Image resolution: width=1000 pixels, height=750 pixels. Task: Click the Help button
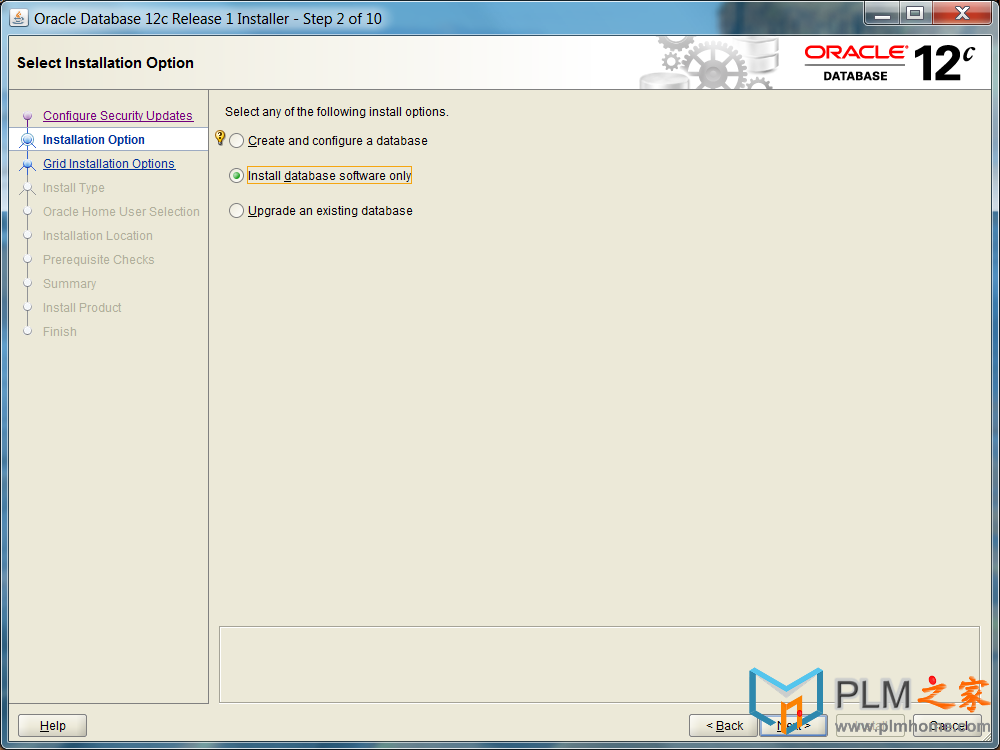[x=52, y=725]
